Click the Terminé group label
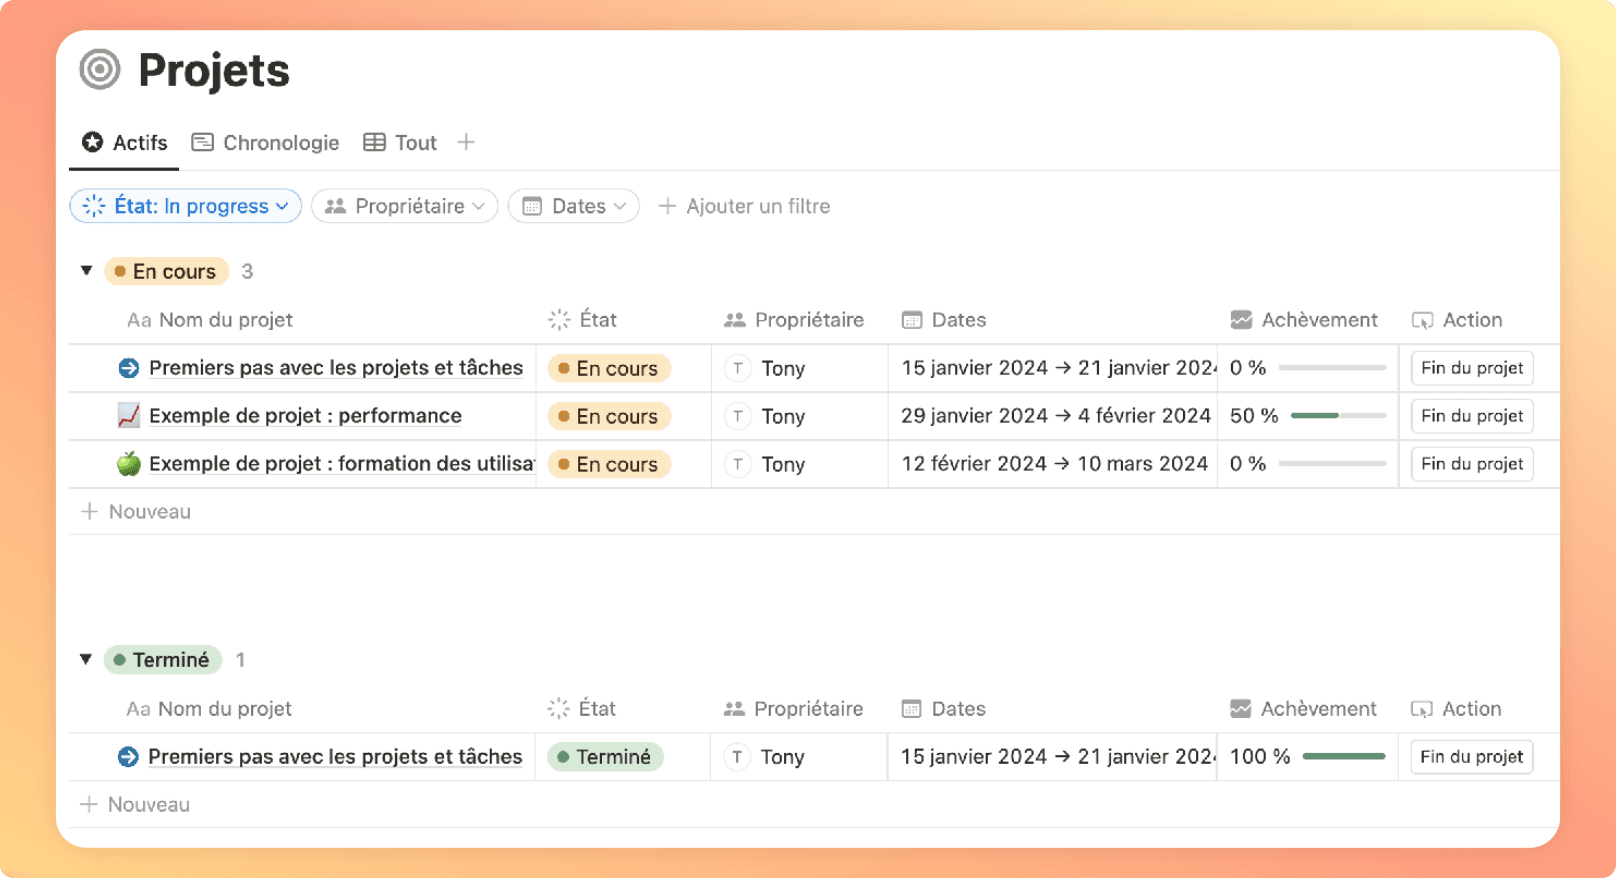 click(x=163, y=660)
